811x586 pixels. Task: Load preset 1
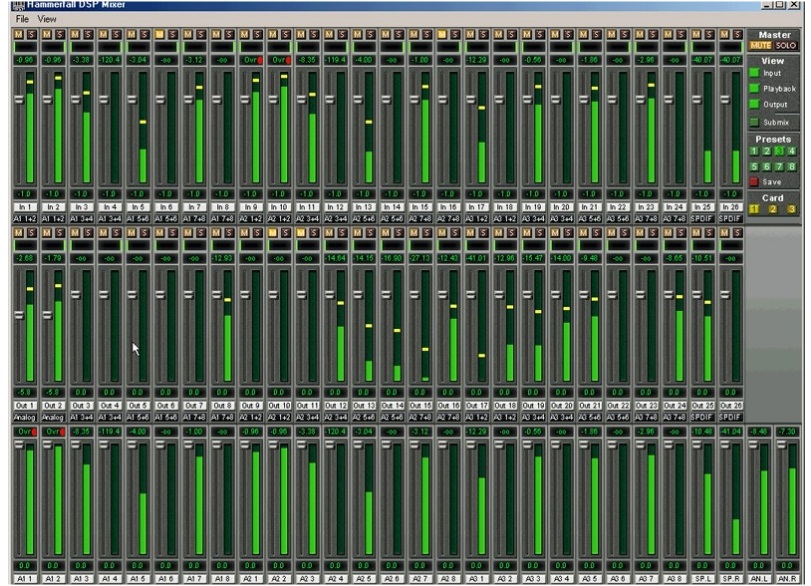point(754,152)
